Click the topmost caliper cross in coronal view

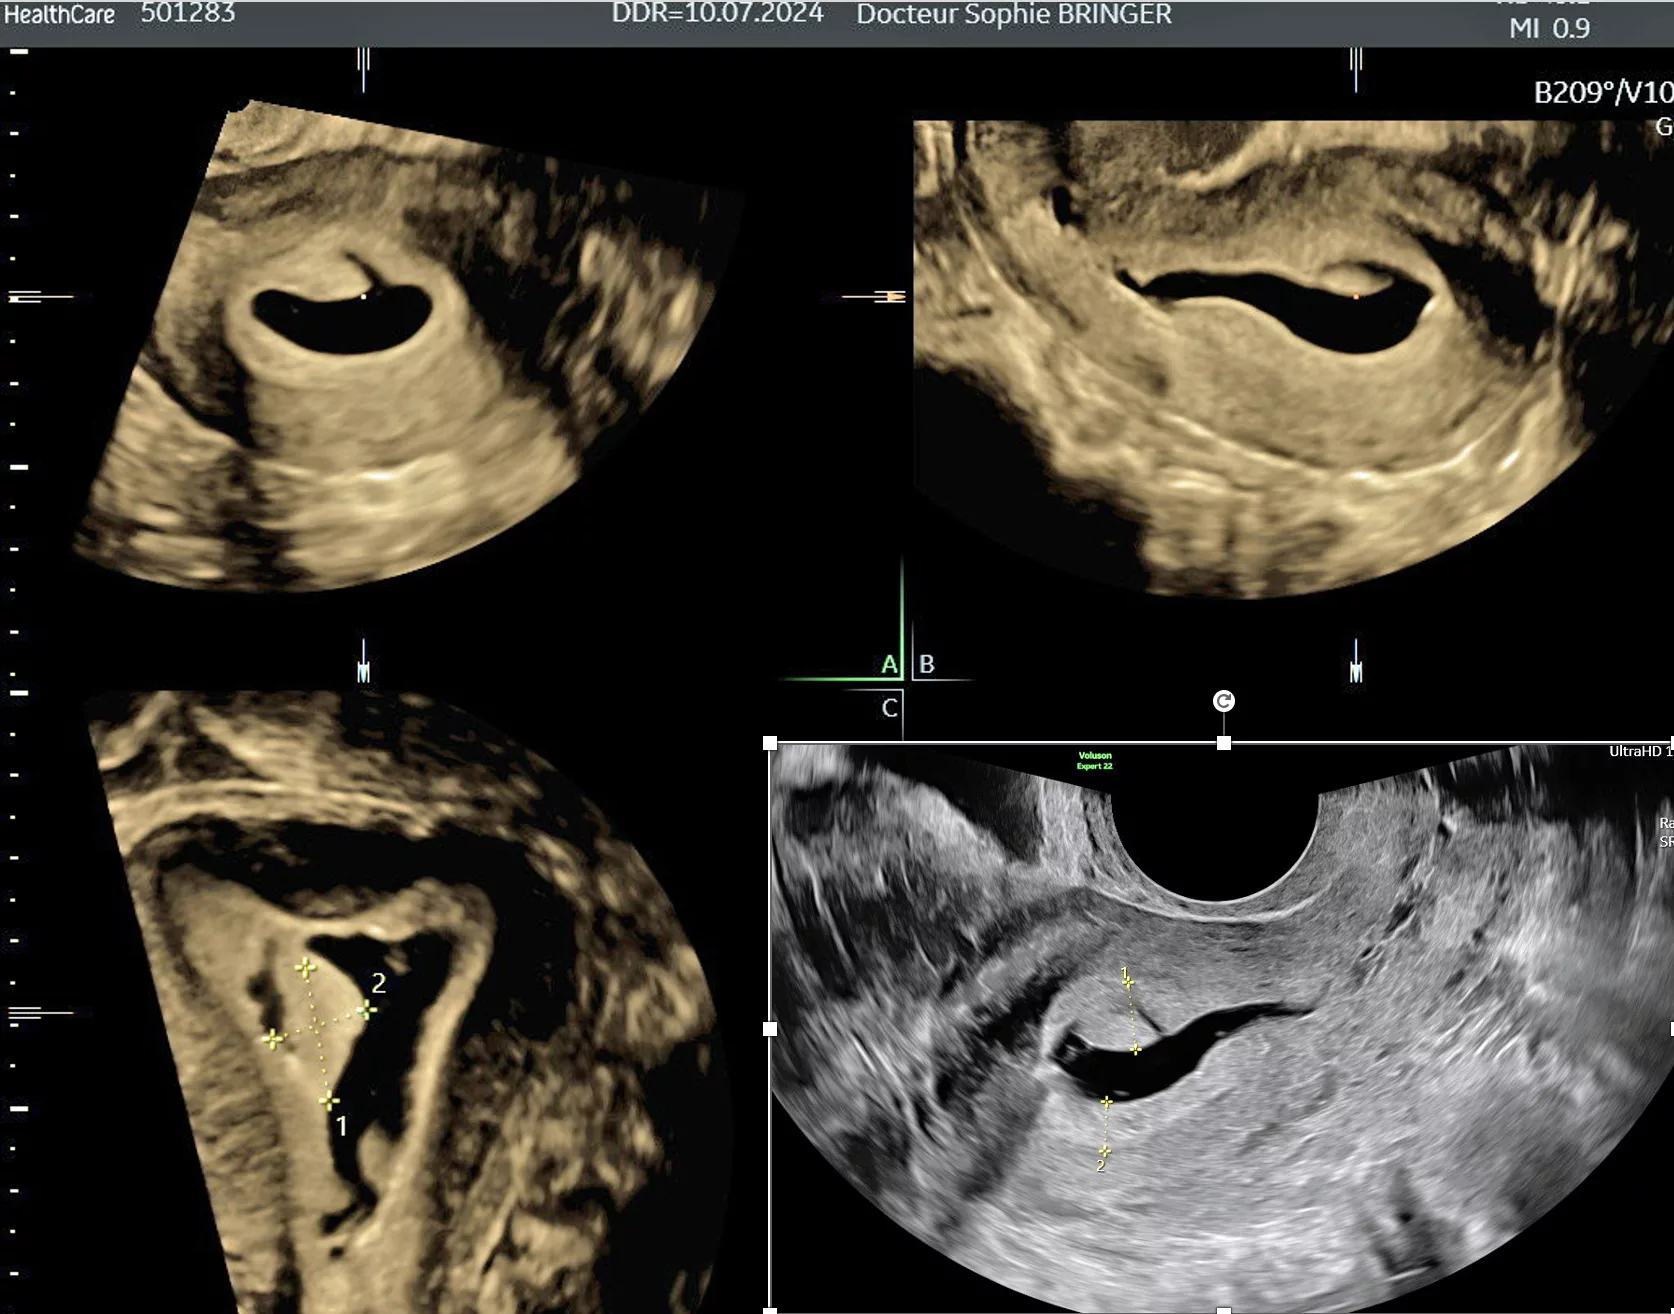305,967
